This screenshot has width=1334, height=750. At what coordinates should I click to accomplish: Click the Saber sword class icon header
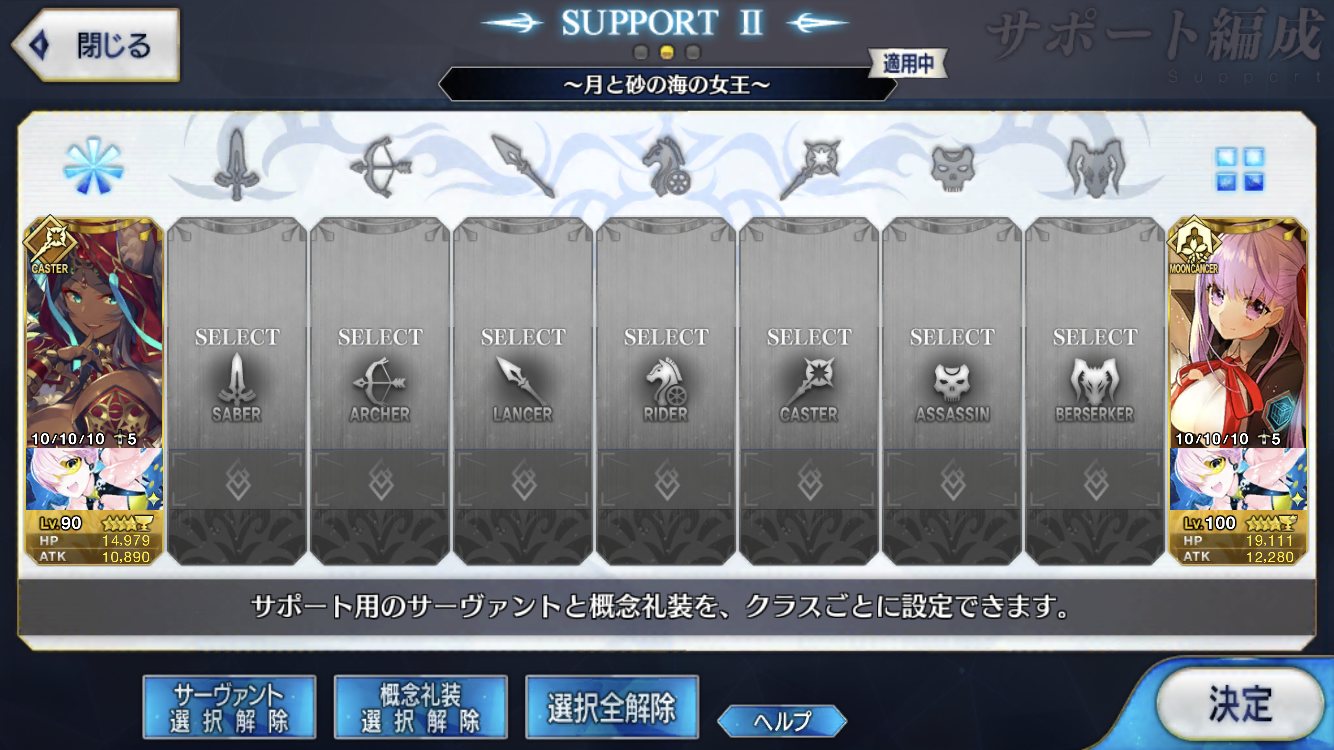pyautogui.click(x=237, y=166)
